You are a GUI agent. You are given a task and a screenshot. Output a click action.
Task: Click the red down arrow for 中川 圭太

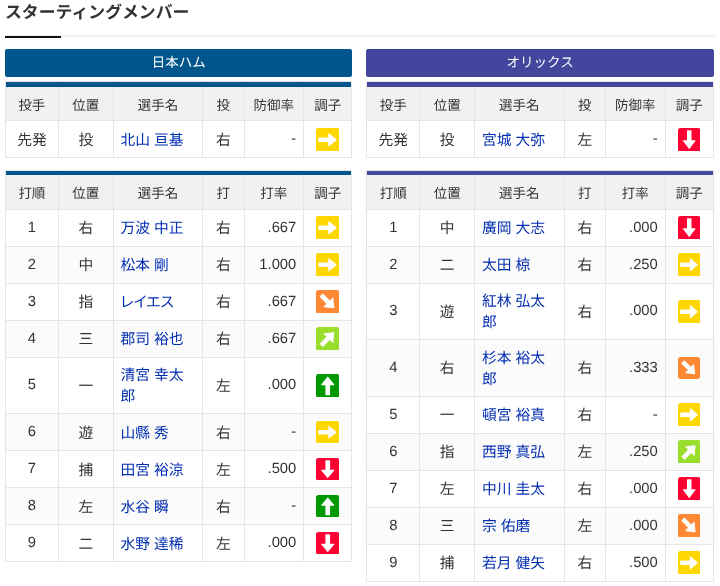[689, 489]
